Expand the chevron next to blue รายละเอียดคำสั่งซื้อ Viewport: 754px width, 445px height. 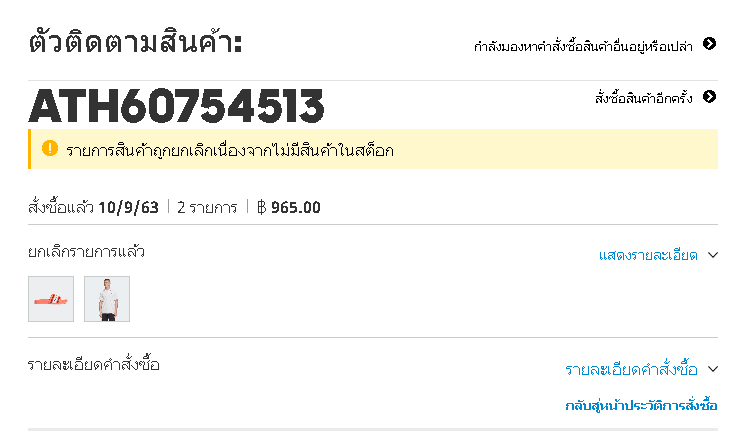click(x=712, y=369)
